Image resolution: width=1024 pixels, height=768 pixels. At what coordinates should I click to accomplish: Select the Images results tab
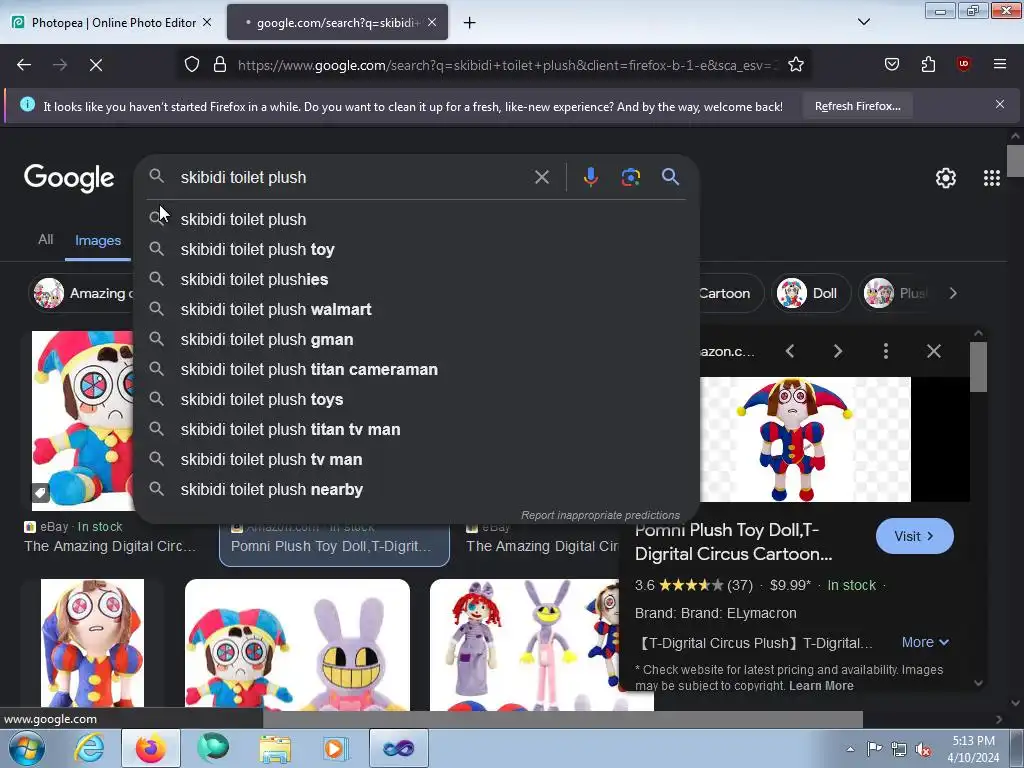tap(98, 240)
